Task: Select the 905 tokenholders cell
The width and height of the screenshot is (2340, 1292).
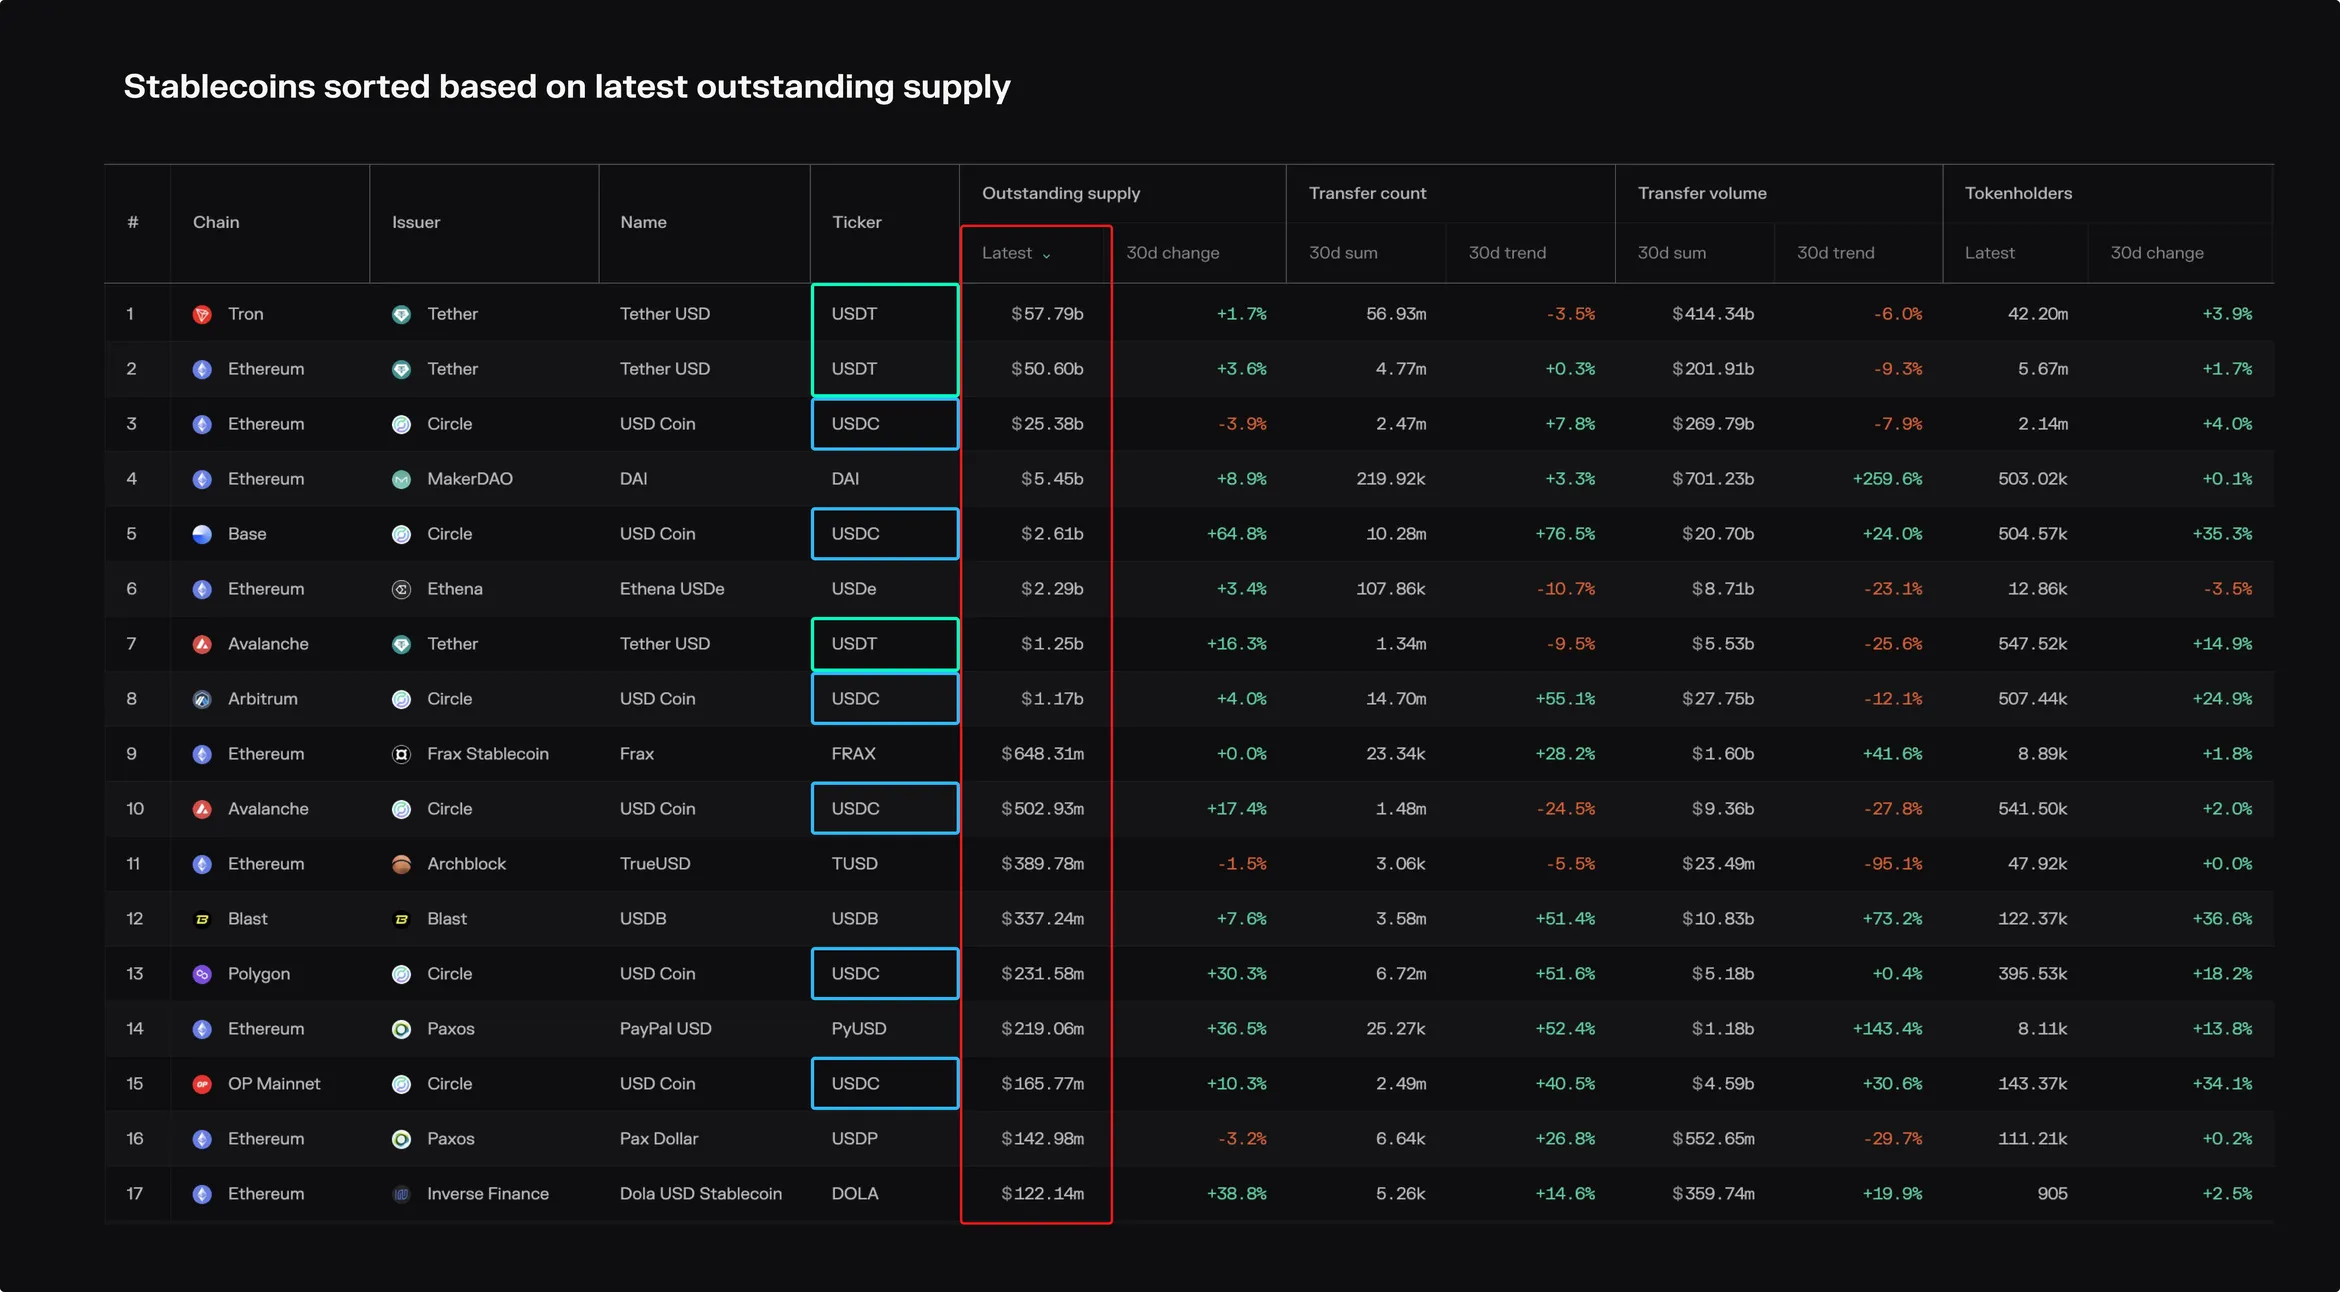Action: (x=2052, y=1194)
